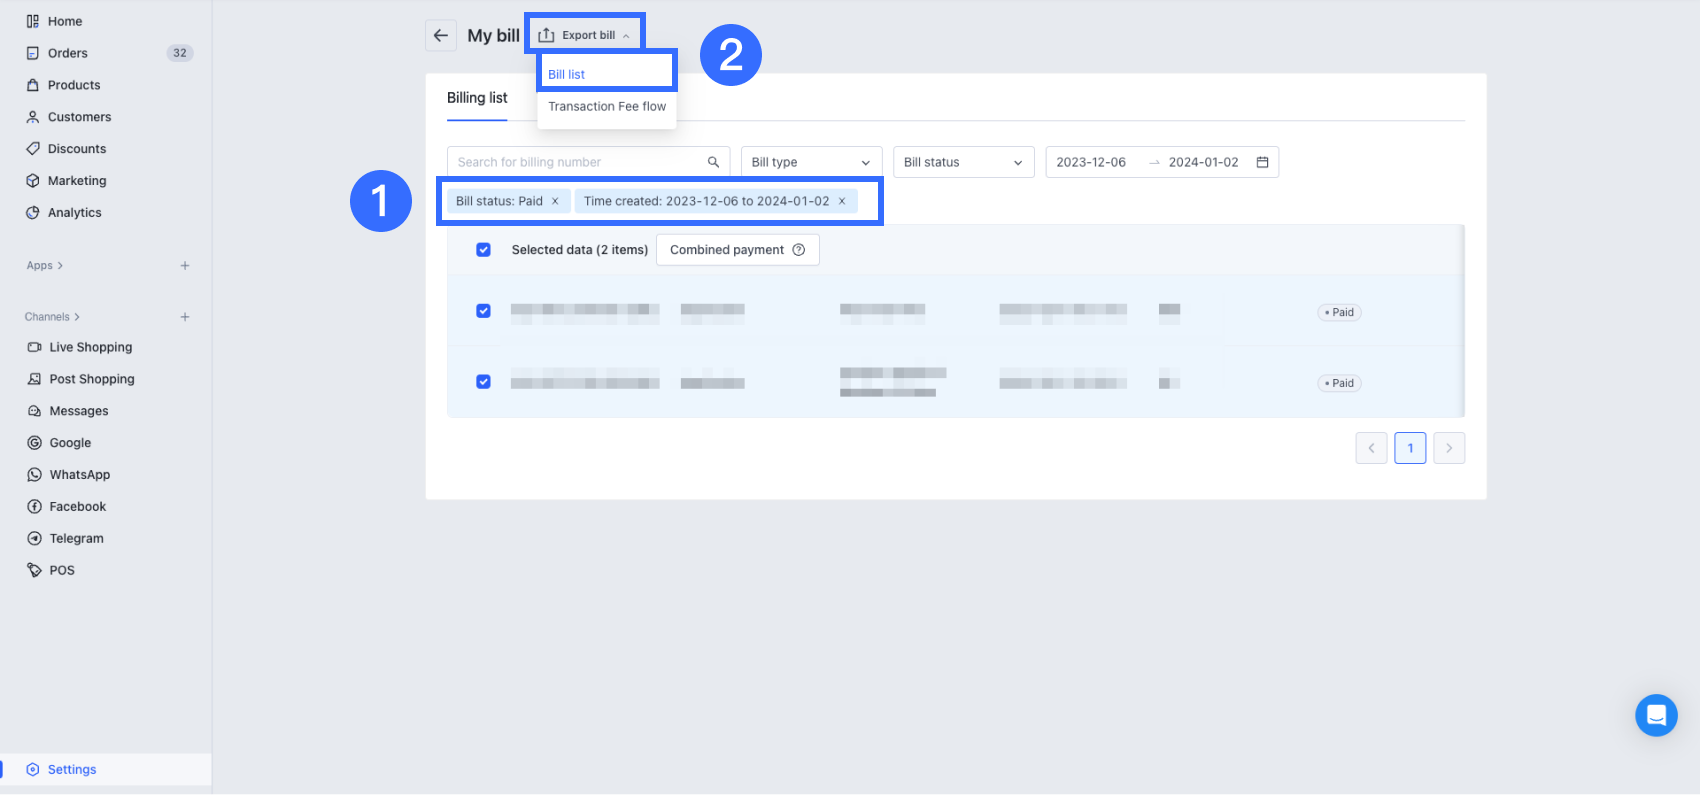
Task: Click the end date 2024-01-02 field
Action: pyautogui.click(x=1204, y=162)
